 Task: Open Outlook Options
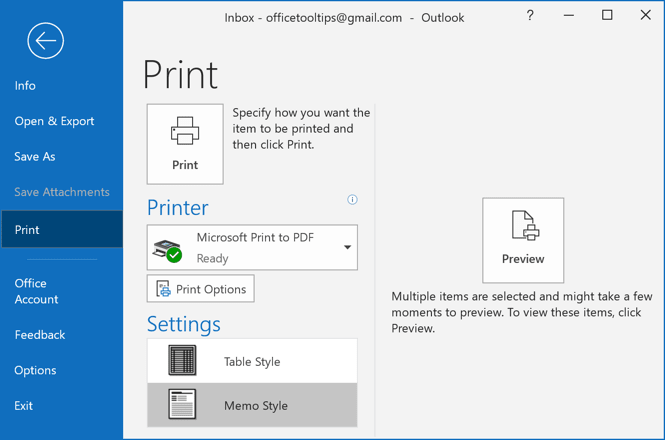35,370
